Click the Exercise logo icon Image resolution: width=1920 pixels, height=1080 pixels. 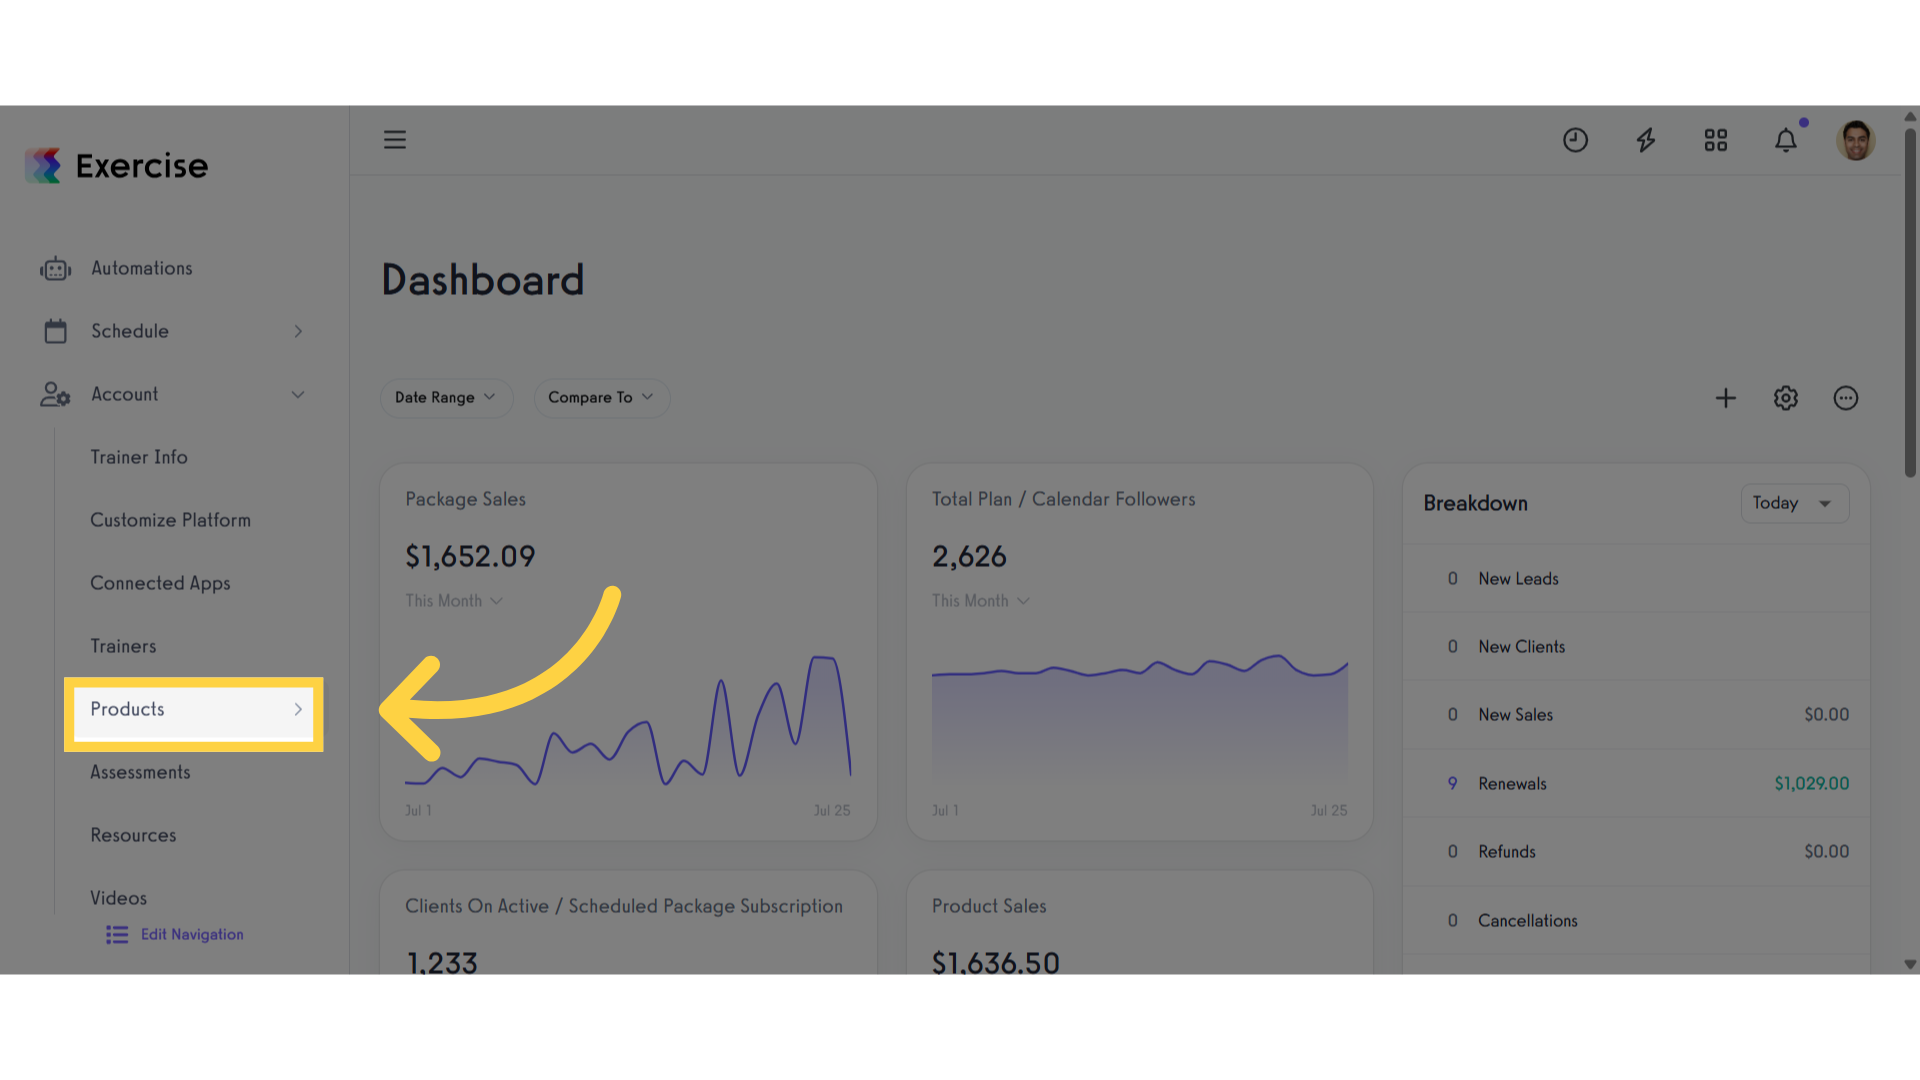click(x=43, y=166)
